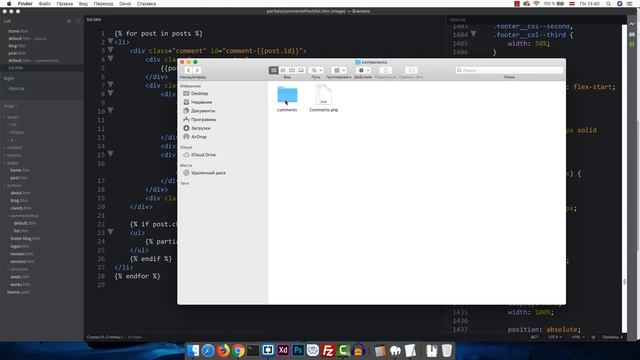Open Photoshop from the Dock
The width and height of the screenshot is (640, 360).
click(298, 350)
